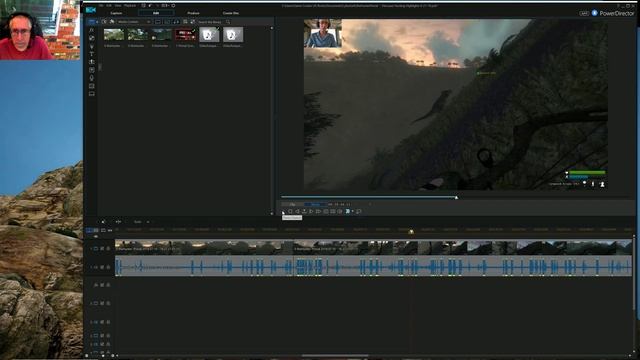Click the timeline horizontal scrollbar
This screenshot has width=640, height=360.
tap(335, 356)
